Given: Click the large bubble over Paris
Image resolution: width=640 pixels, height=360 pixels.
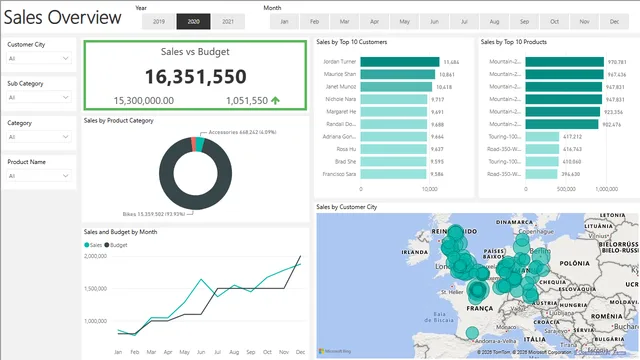Looking at the screenshot, I should point(478,290).
